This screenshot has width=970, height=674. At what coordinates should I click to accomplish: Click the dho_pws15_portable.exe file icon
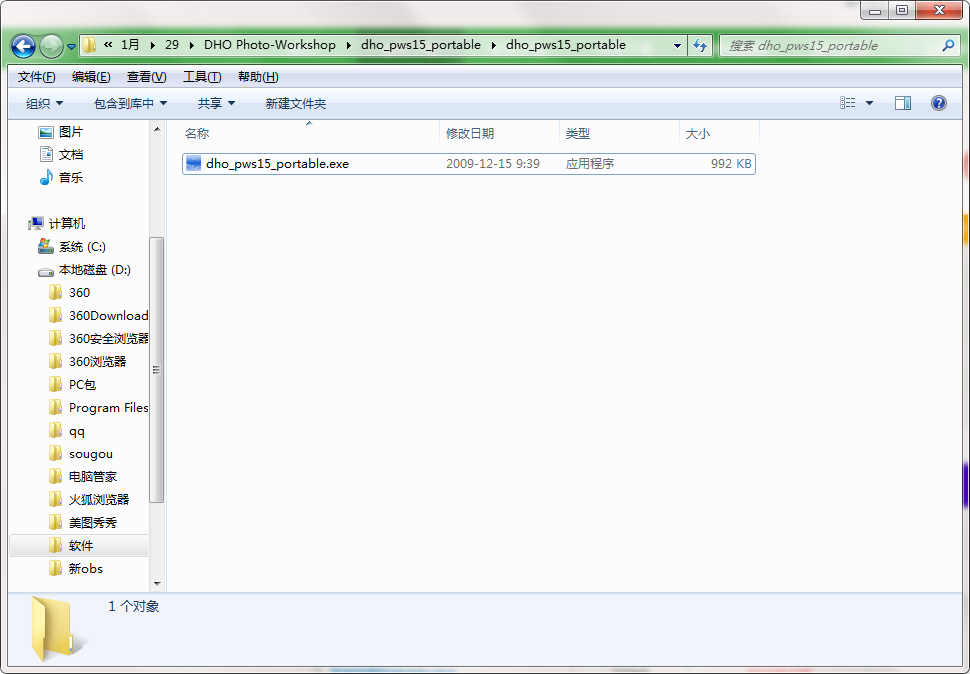pos(194,164)
